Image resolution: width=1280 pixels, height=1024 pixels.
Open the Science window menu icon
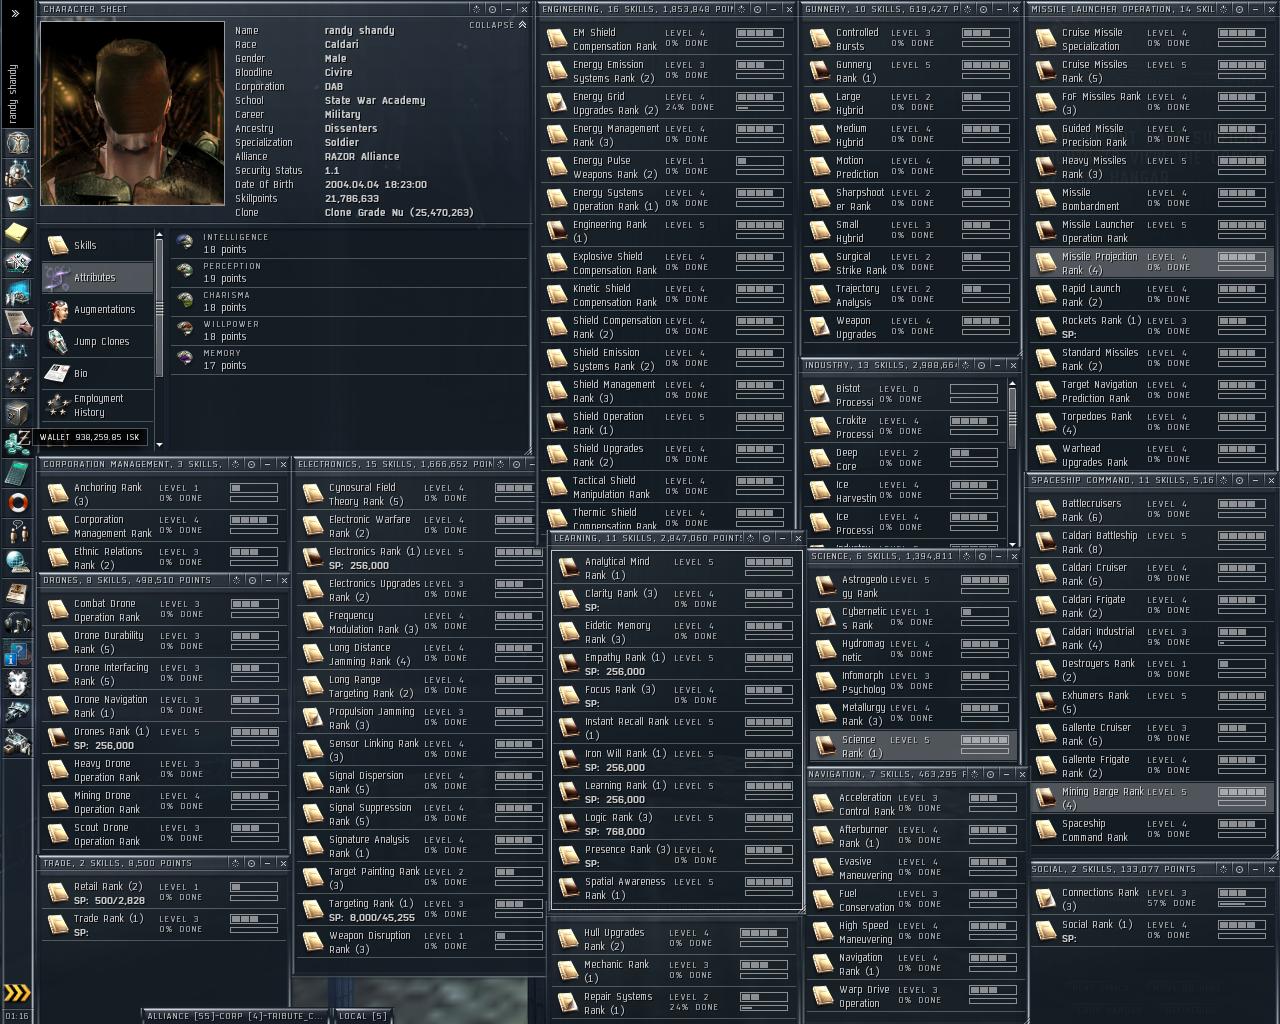coord(964,556)
